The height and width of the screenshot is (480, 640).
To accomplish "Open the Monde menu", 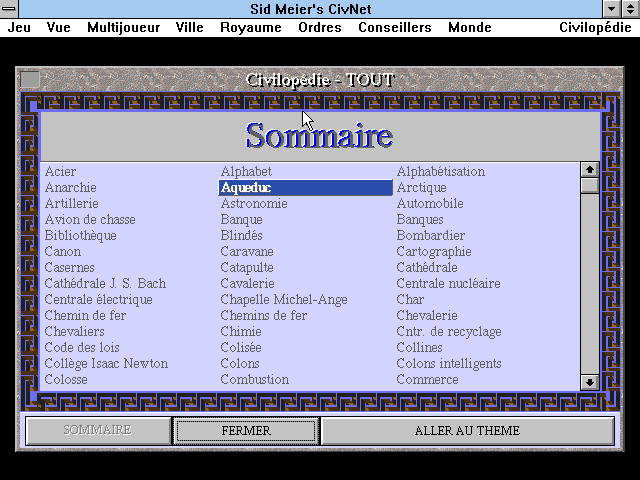I will tap(470, 27).
